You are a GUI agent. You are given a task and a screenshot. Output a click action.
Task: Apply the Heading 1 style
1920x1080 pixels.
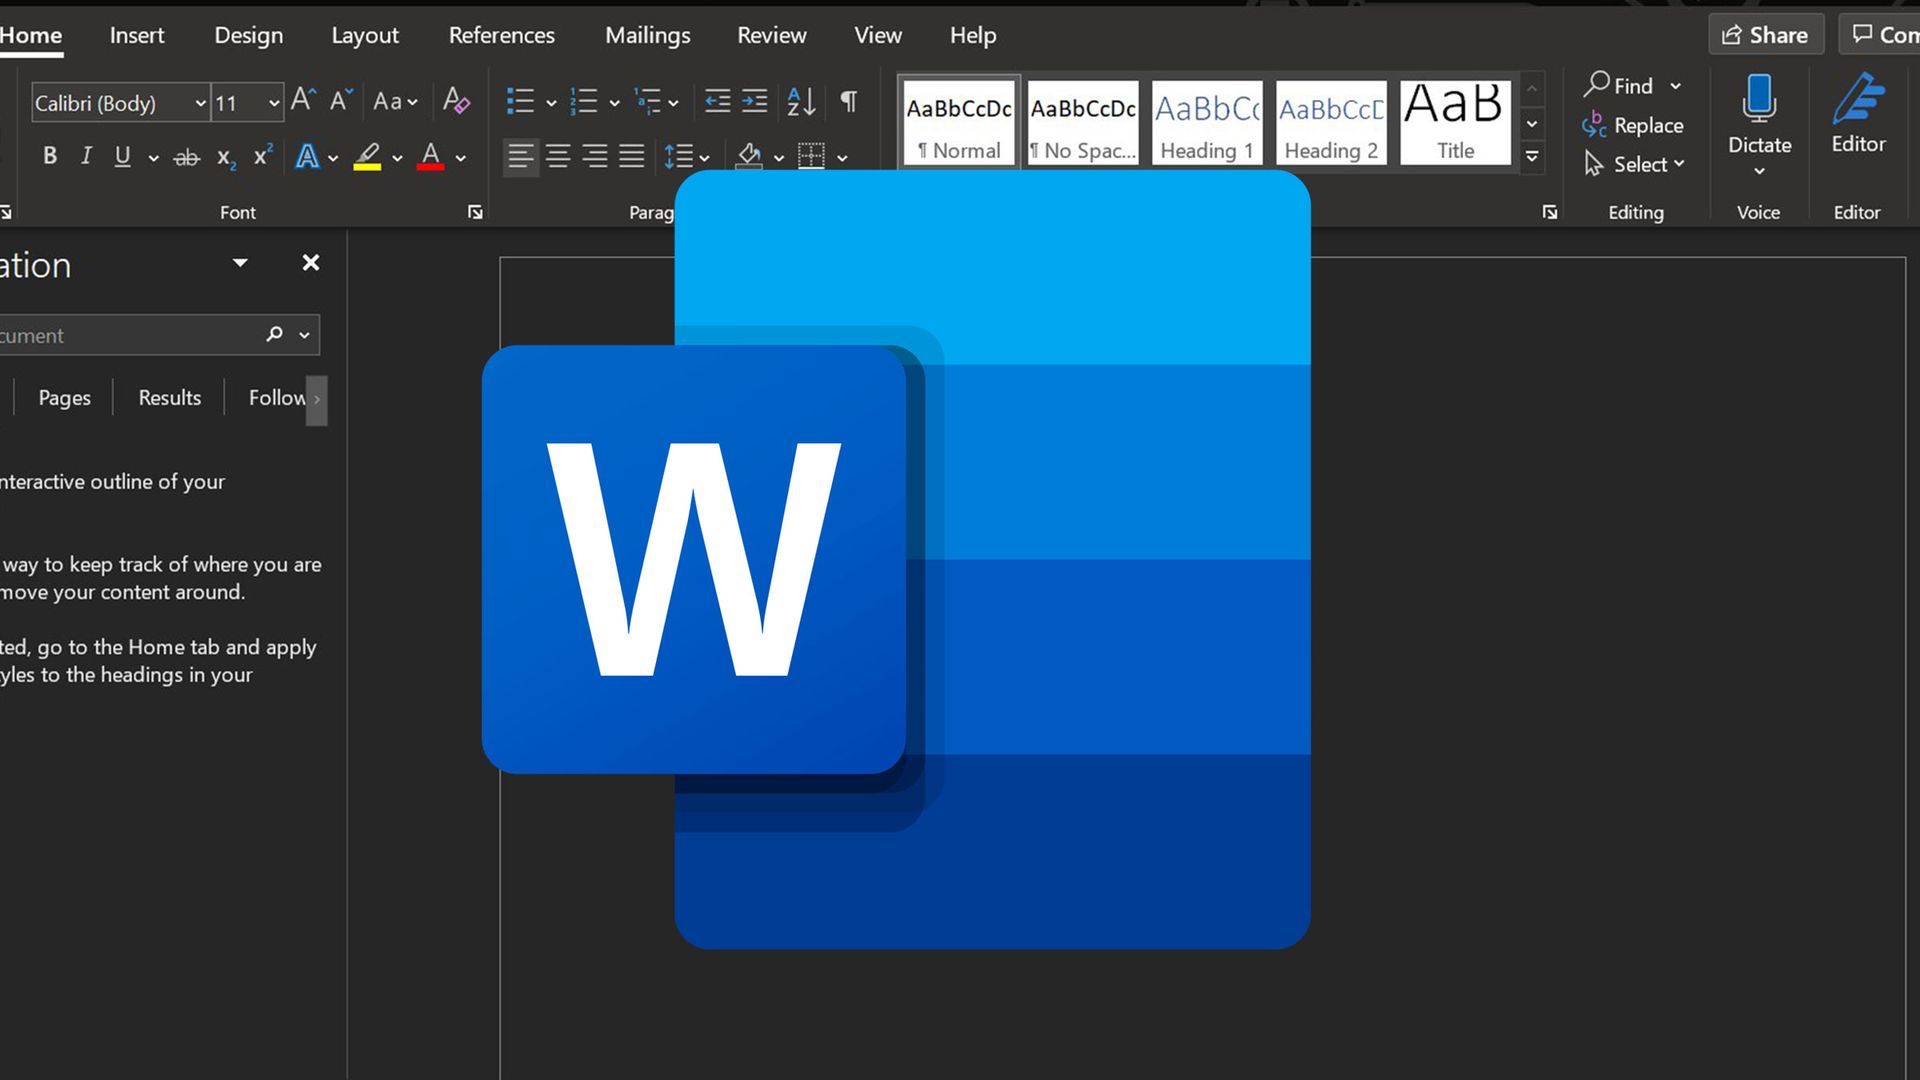(1206, 122)
